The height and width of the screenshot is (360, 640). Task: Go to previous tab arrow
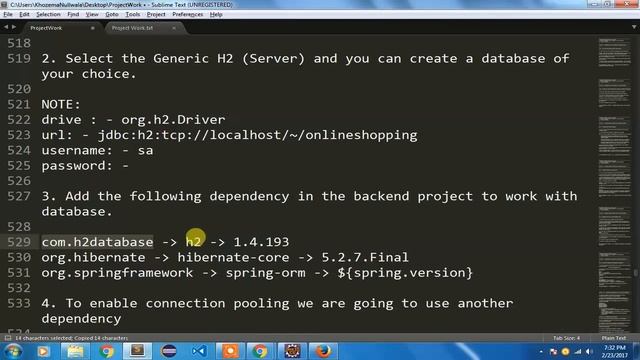tap(6, 27)
